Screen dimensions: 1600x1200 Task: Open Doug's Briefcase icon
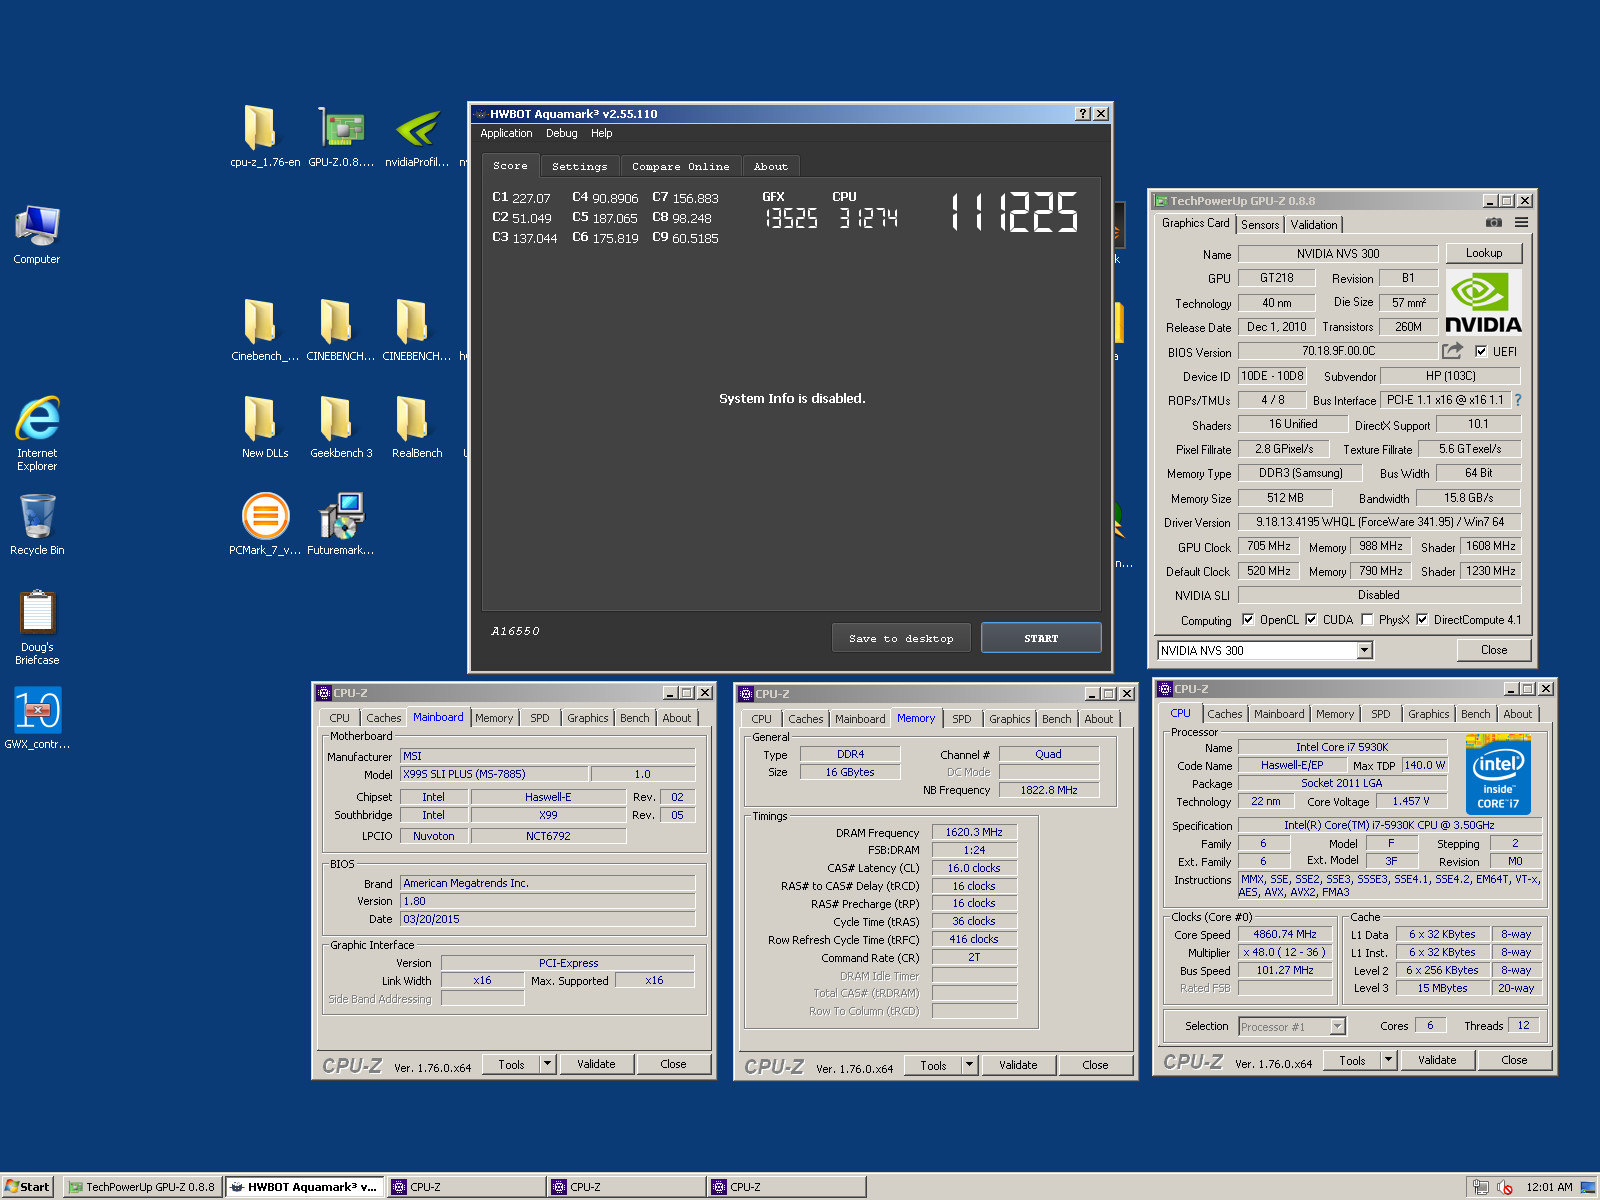pyautogui.click(x=37, y=627)
